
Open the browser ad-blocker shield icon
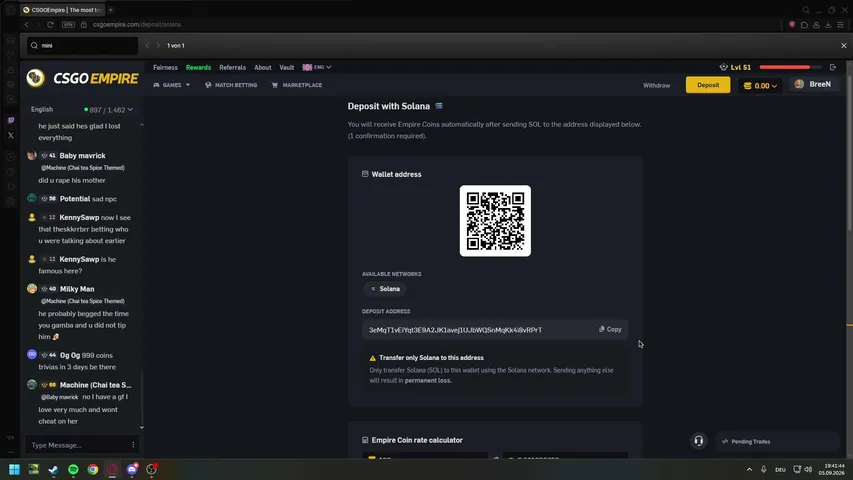click(792, 24)
